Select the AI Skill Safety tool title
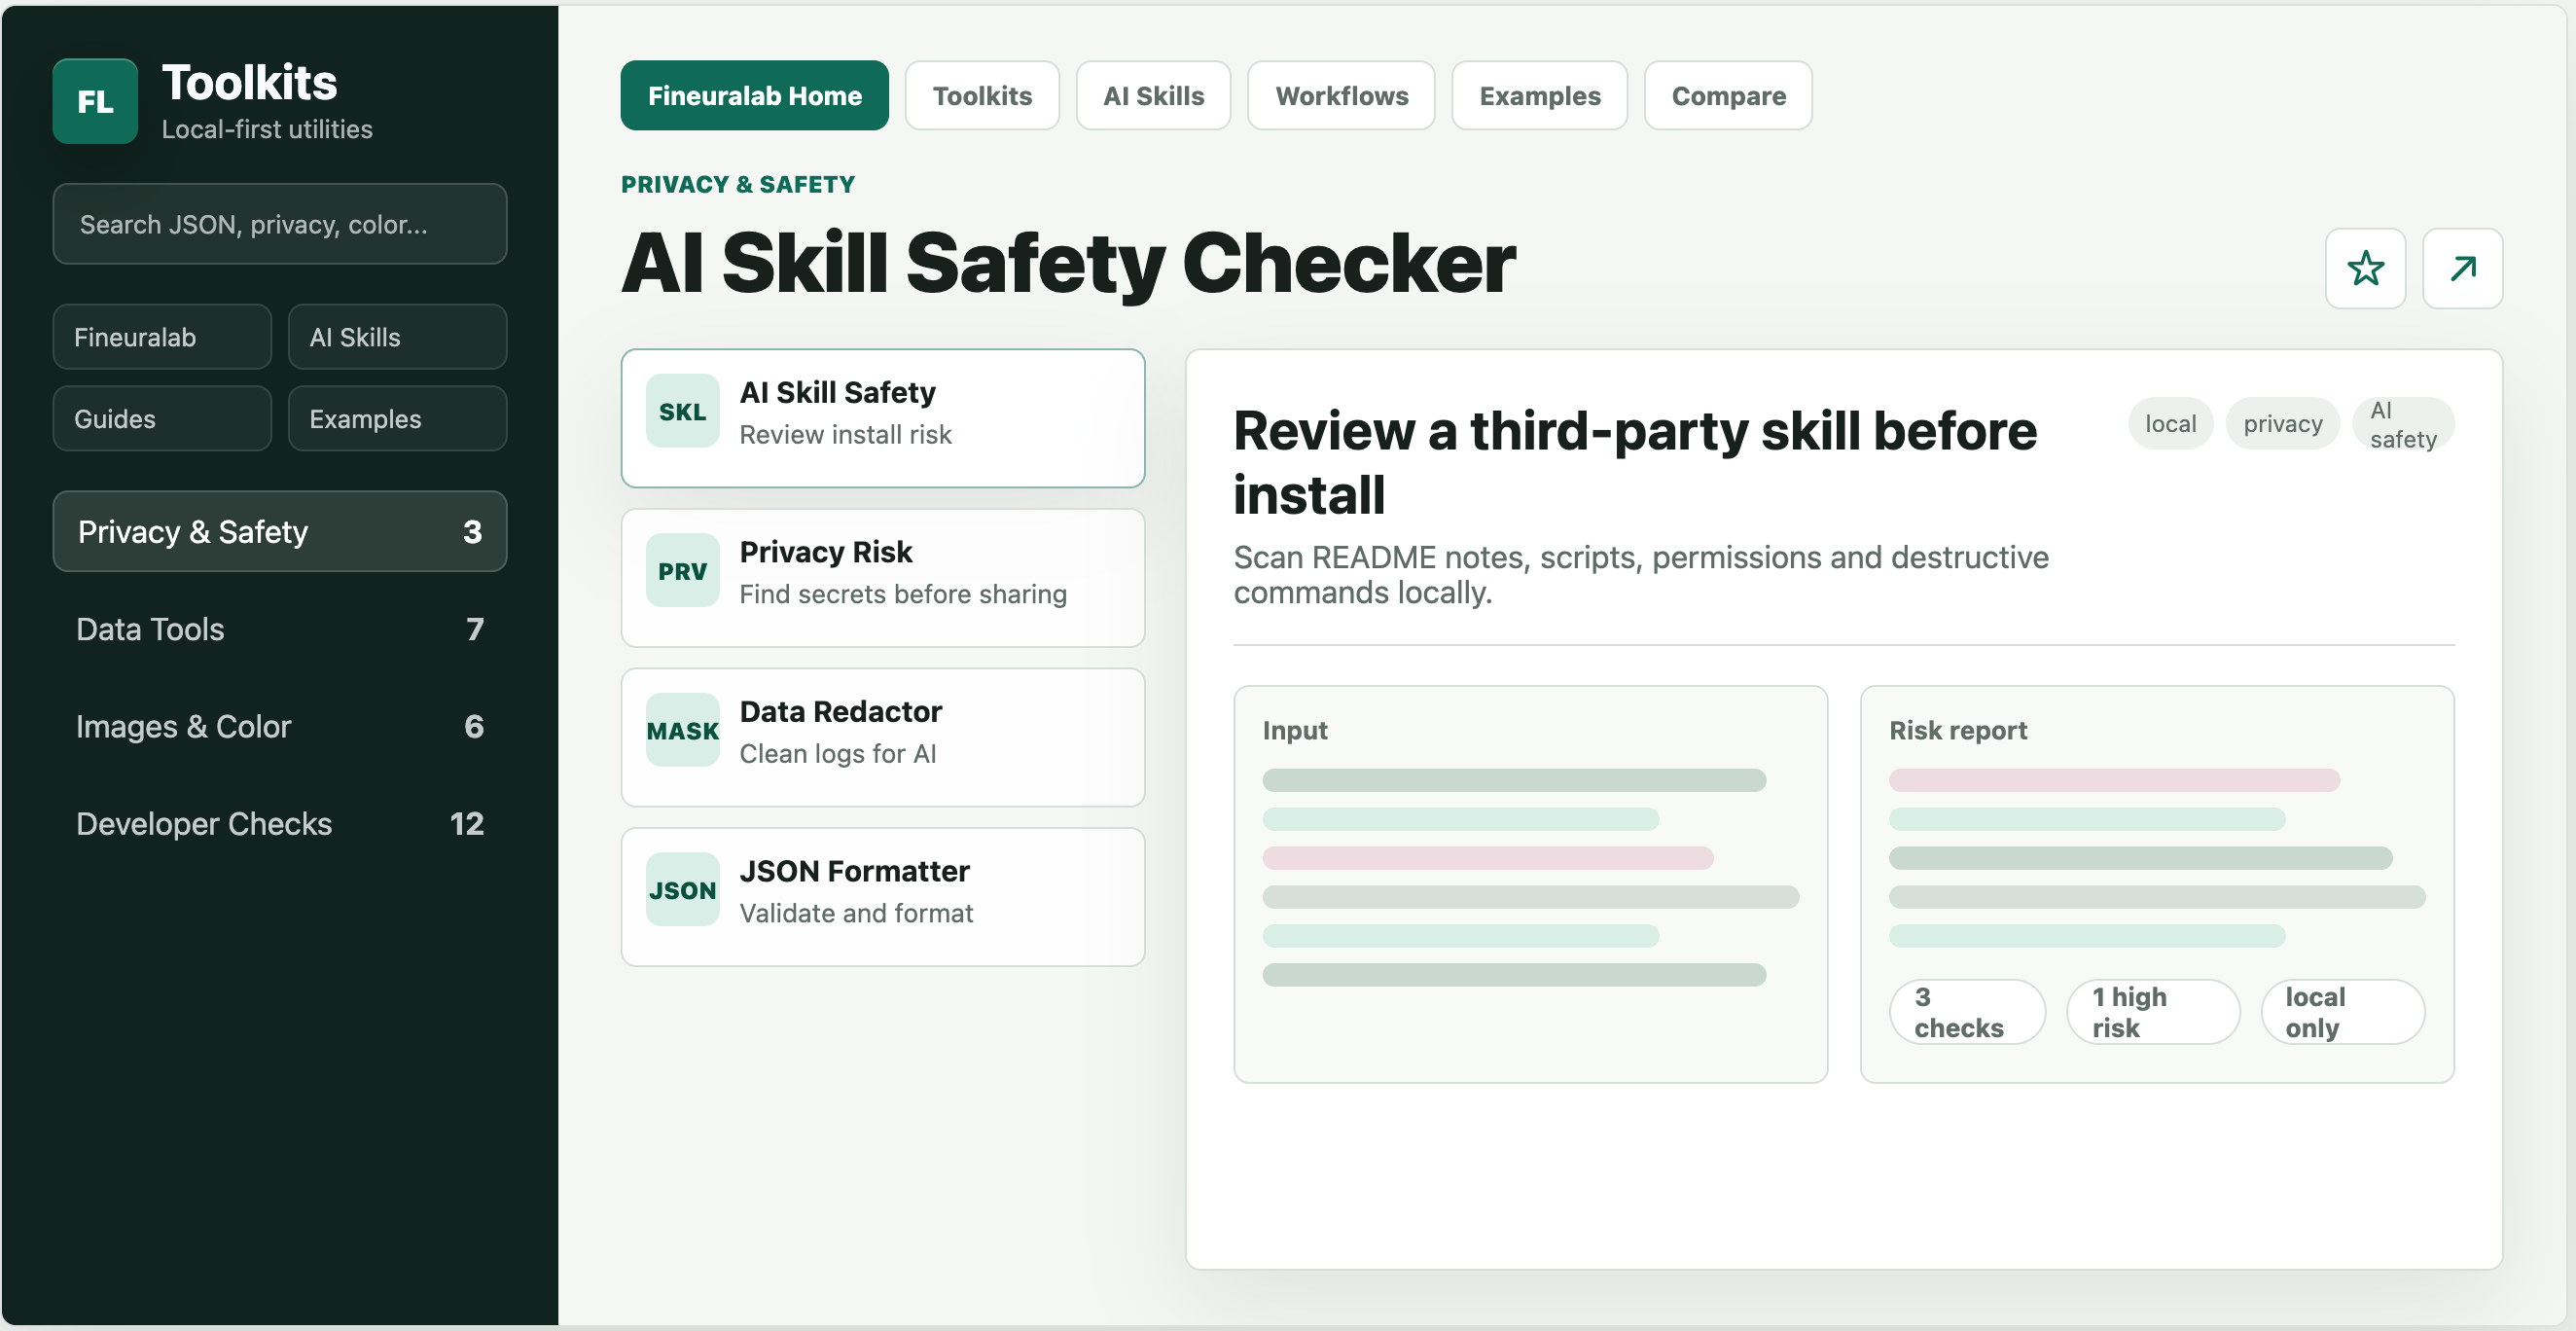 (x=837, y=393)
